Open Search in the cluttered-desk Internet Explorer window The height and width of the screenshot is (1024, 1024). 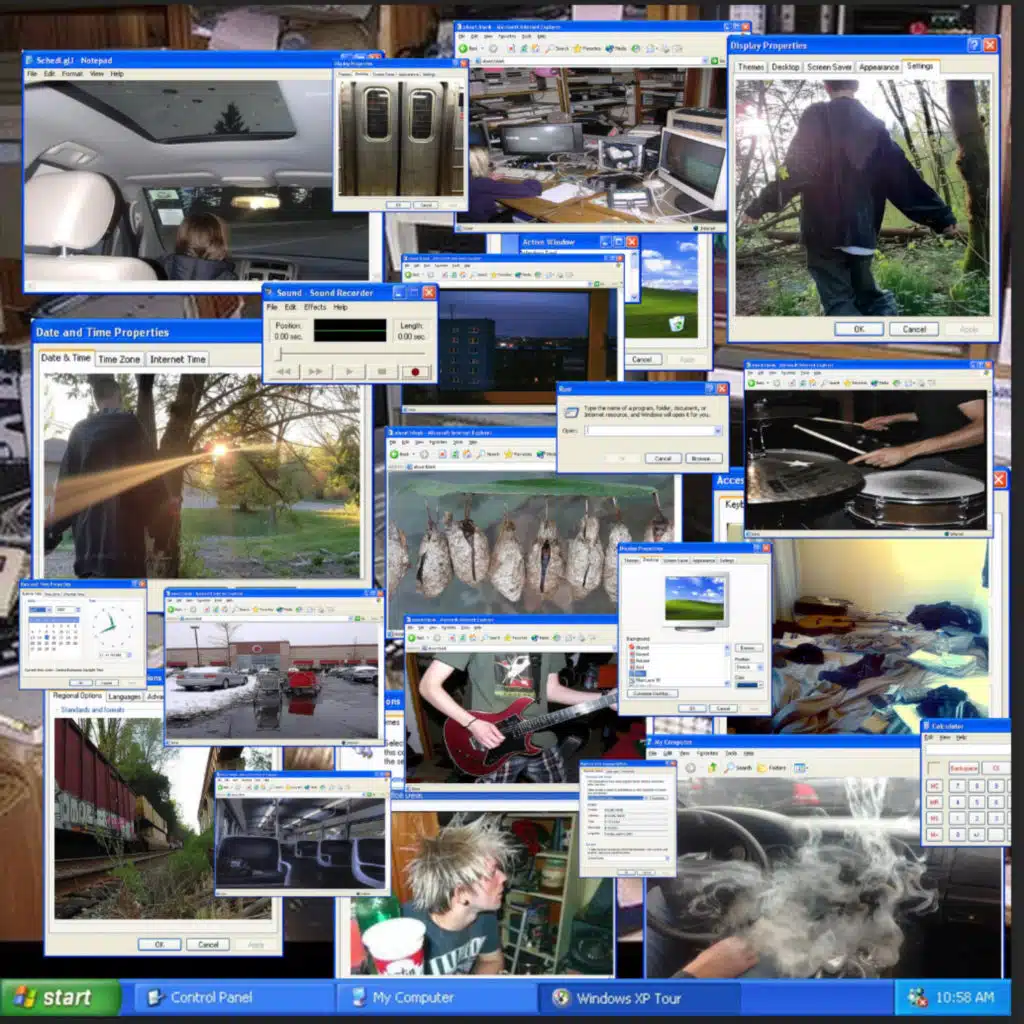(557, 48)
